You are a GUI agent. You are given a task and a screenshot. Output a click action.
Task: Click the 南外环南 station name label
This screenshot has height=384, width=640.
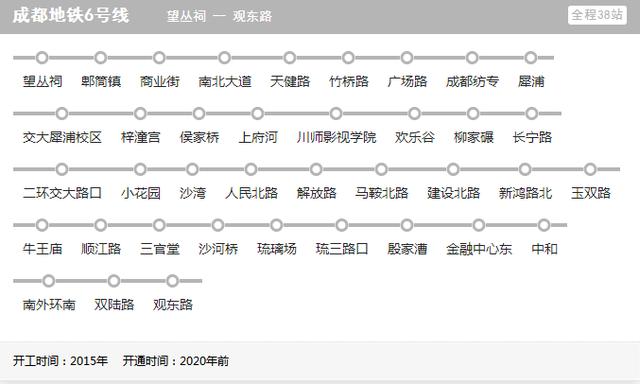[49, 304]
